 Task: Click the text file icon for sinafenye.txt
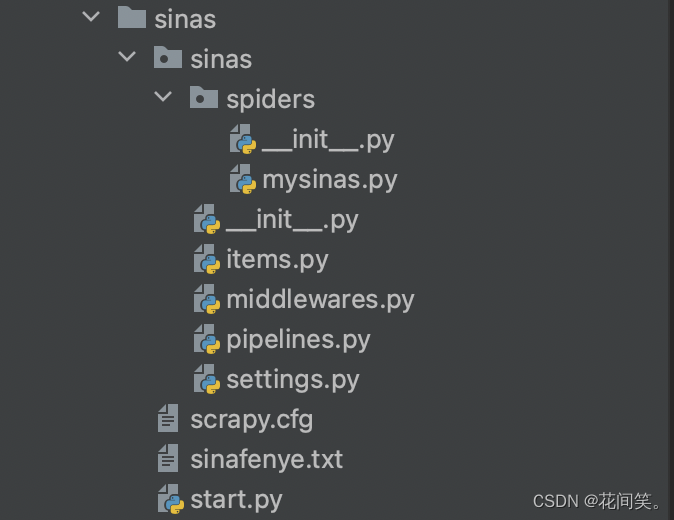168,458
